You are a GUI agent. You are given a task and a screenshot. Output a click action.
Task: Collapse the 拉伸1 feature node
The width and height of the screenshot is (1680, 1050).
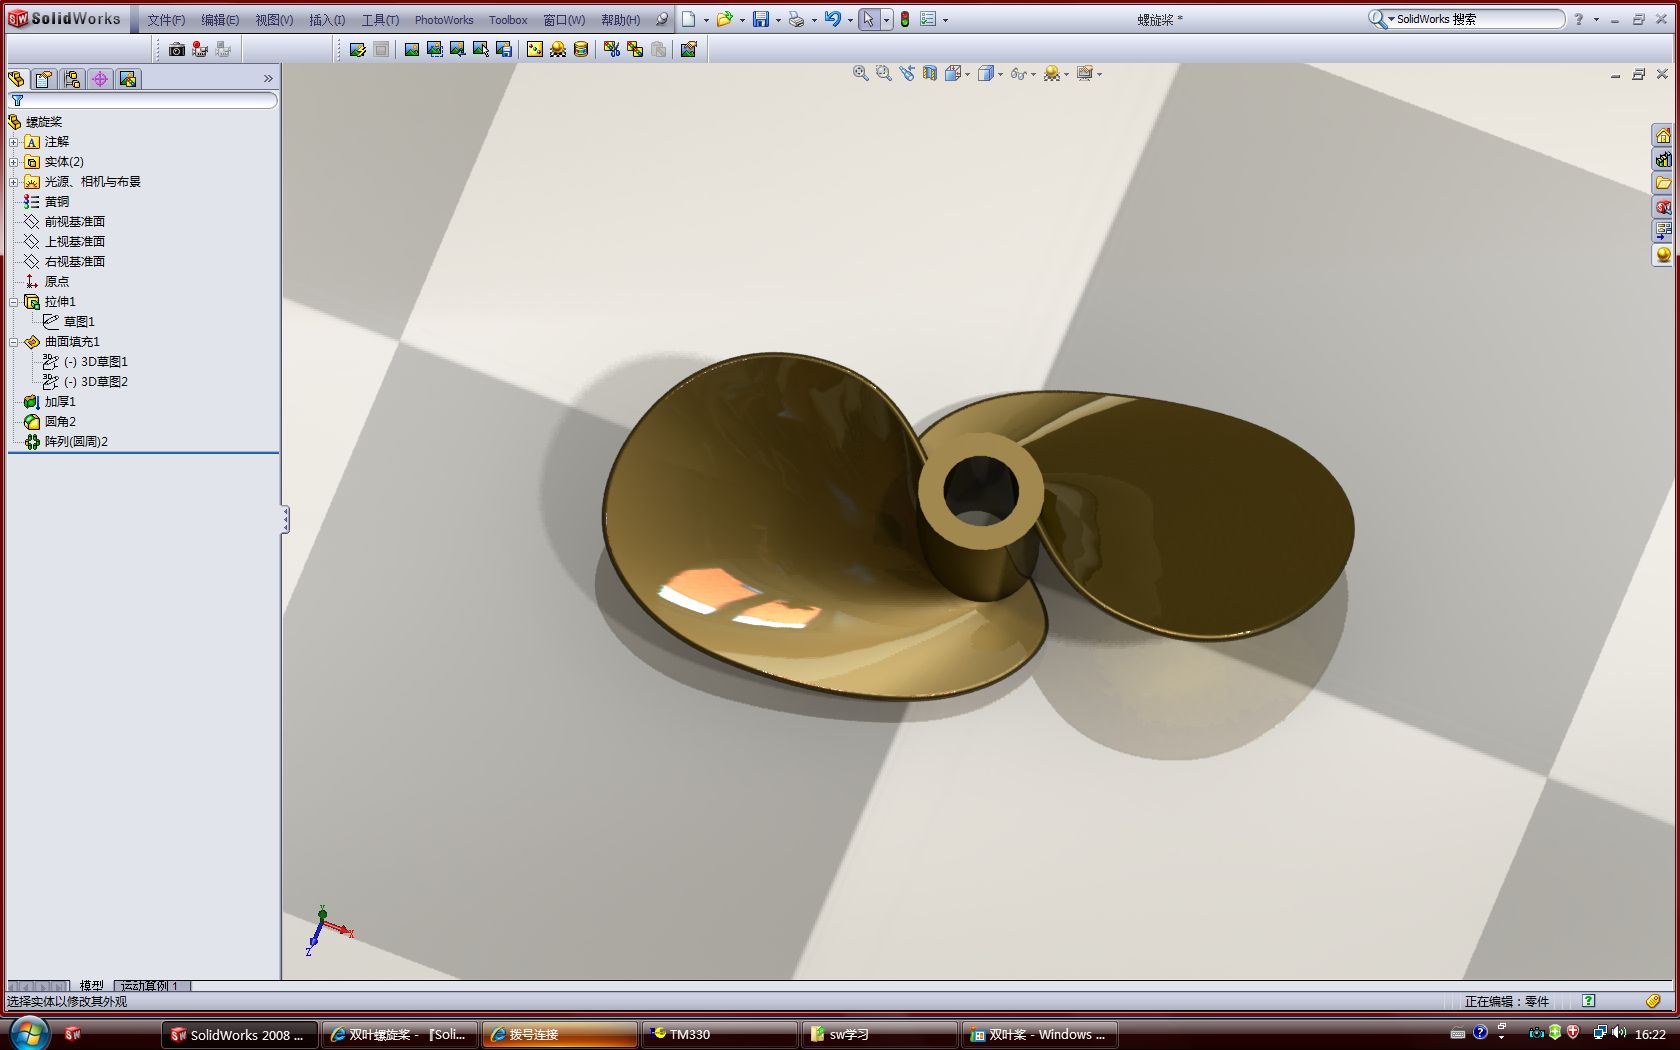[x=14, y=302]
